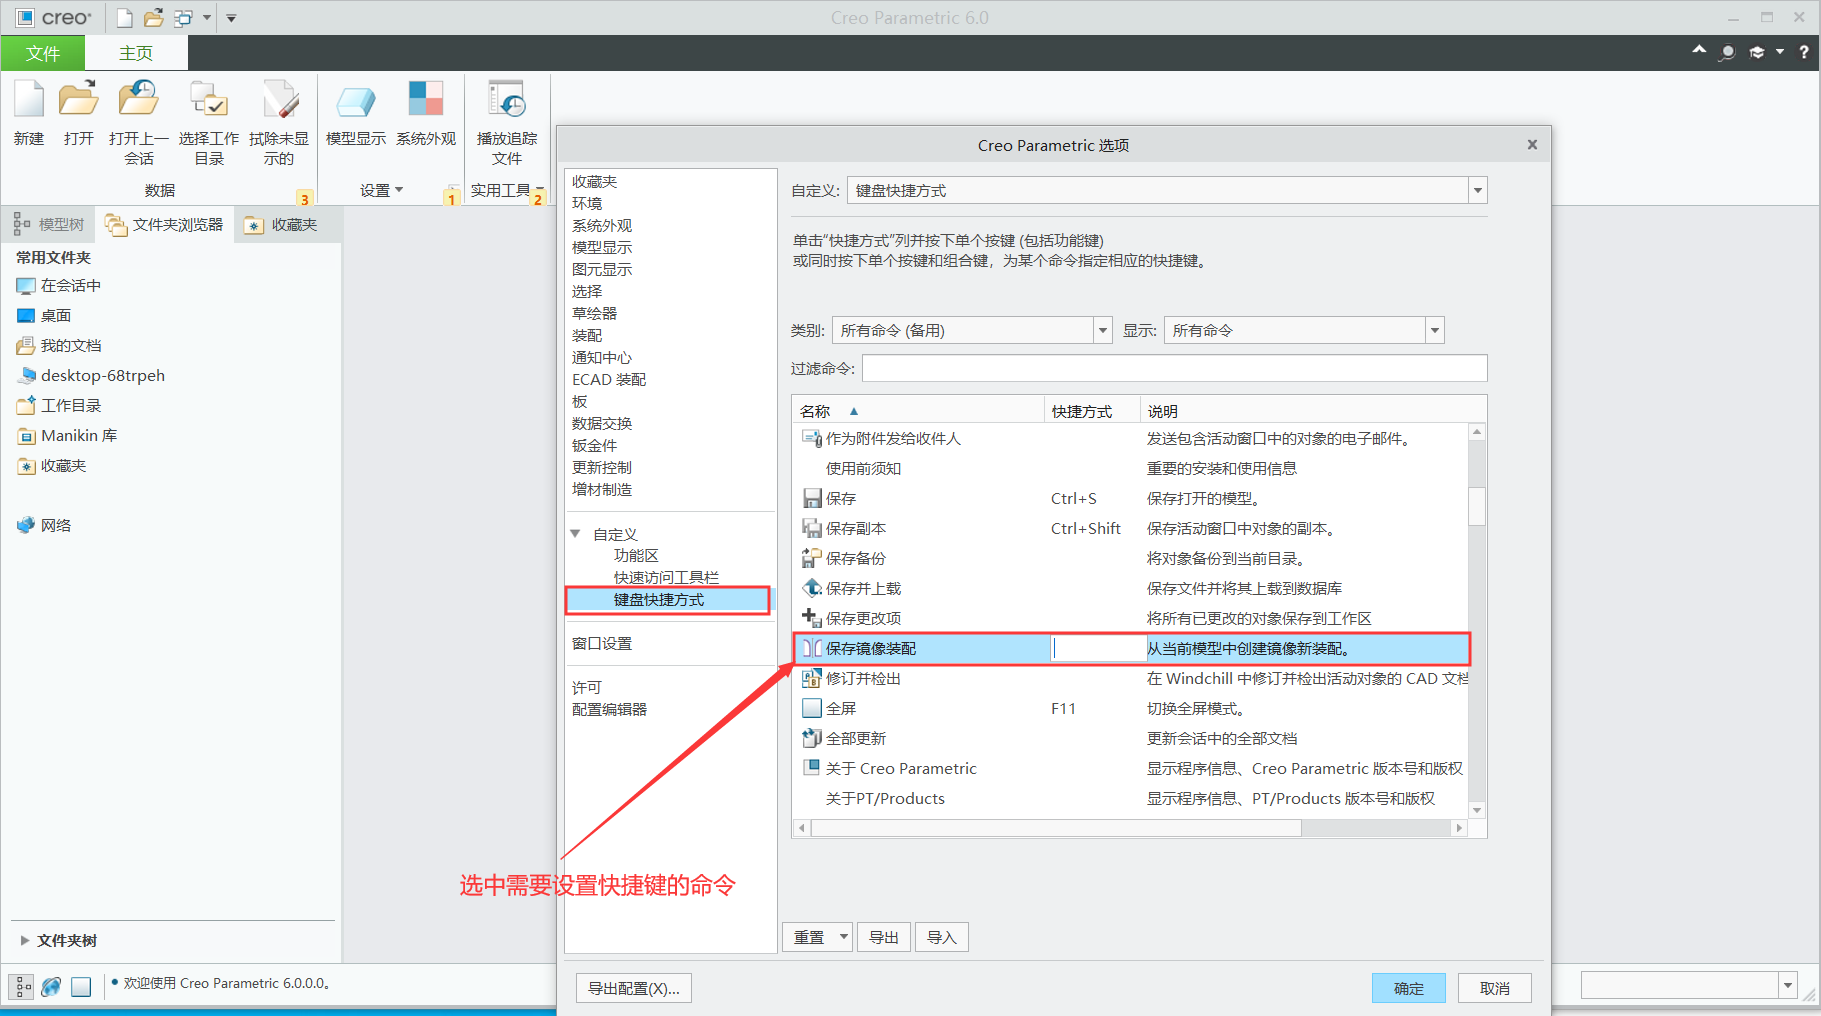Click 打开上一会话 ribbon icon

pyautogui.click(x=139, y=100)
